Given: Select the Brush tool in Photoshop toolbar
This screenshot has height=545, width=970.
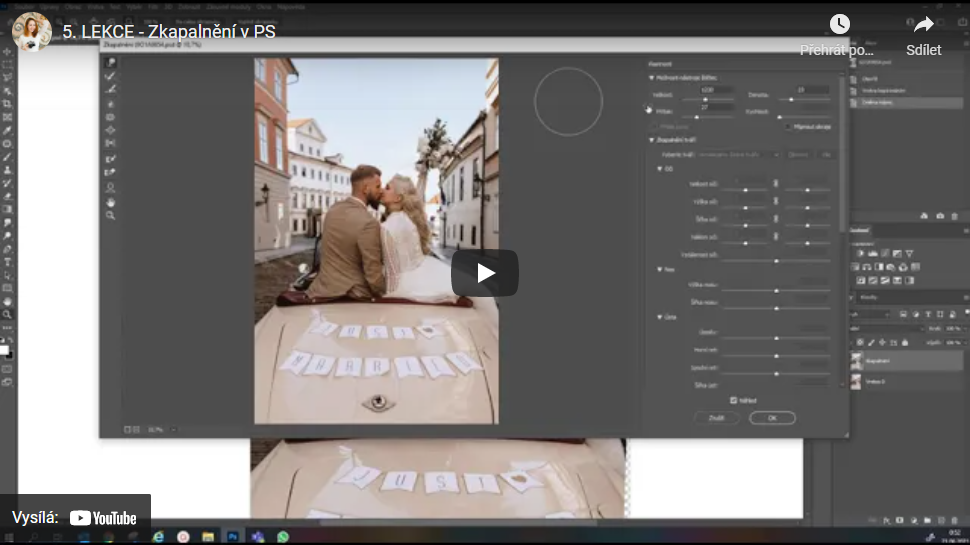Looking at the screenshot, I should point(7,157).
